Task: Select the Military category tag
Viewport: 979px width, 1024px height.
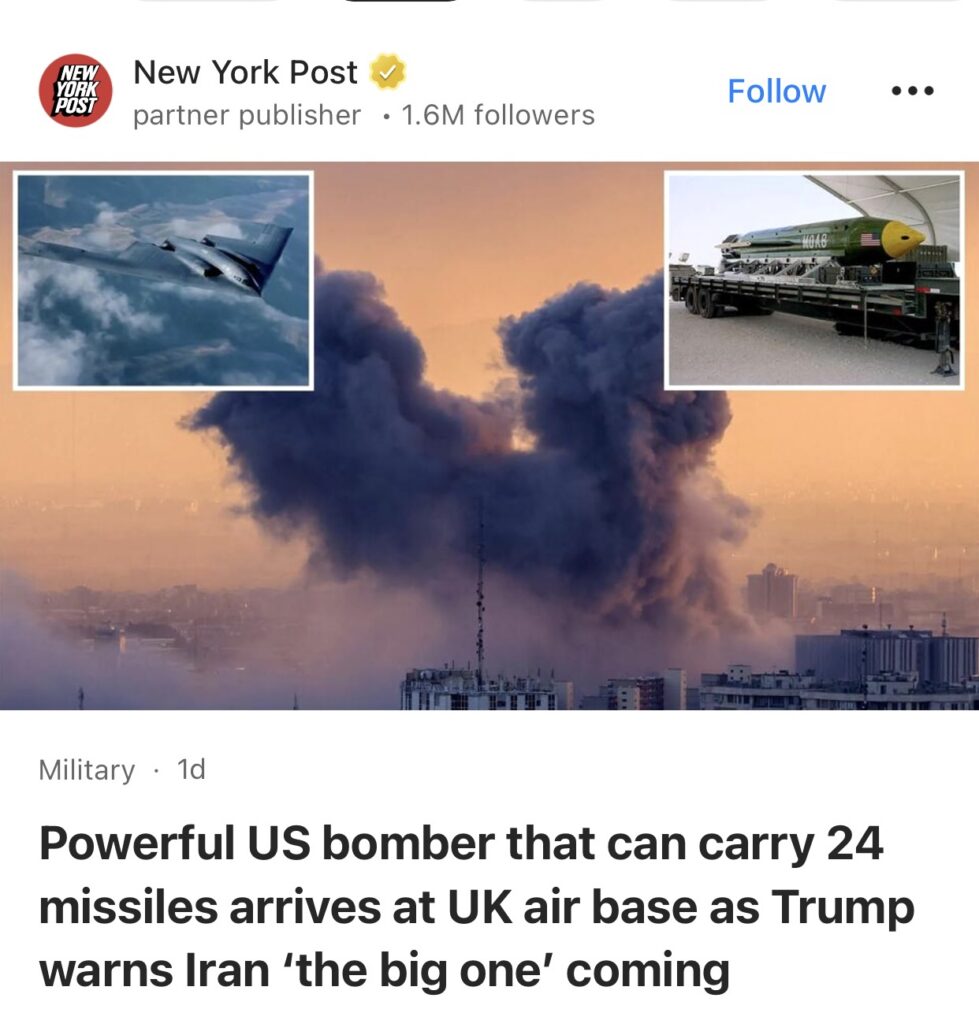Action: click(x=87, y=770)
